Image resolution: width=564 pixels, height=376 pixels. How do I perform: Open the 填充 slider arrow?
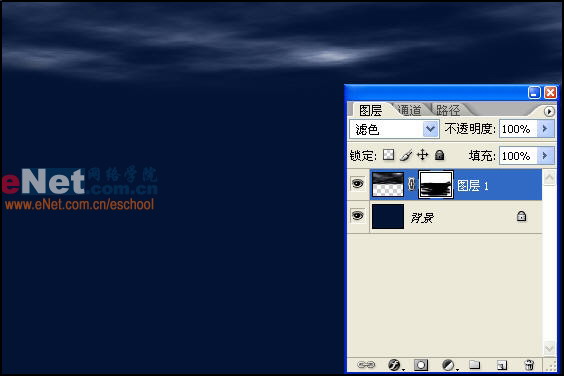coord(545,155)
